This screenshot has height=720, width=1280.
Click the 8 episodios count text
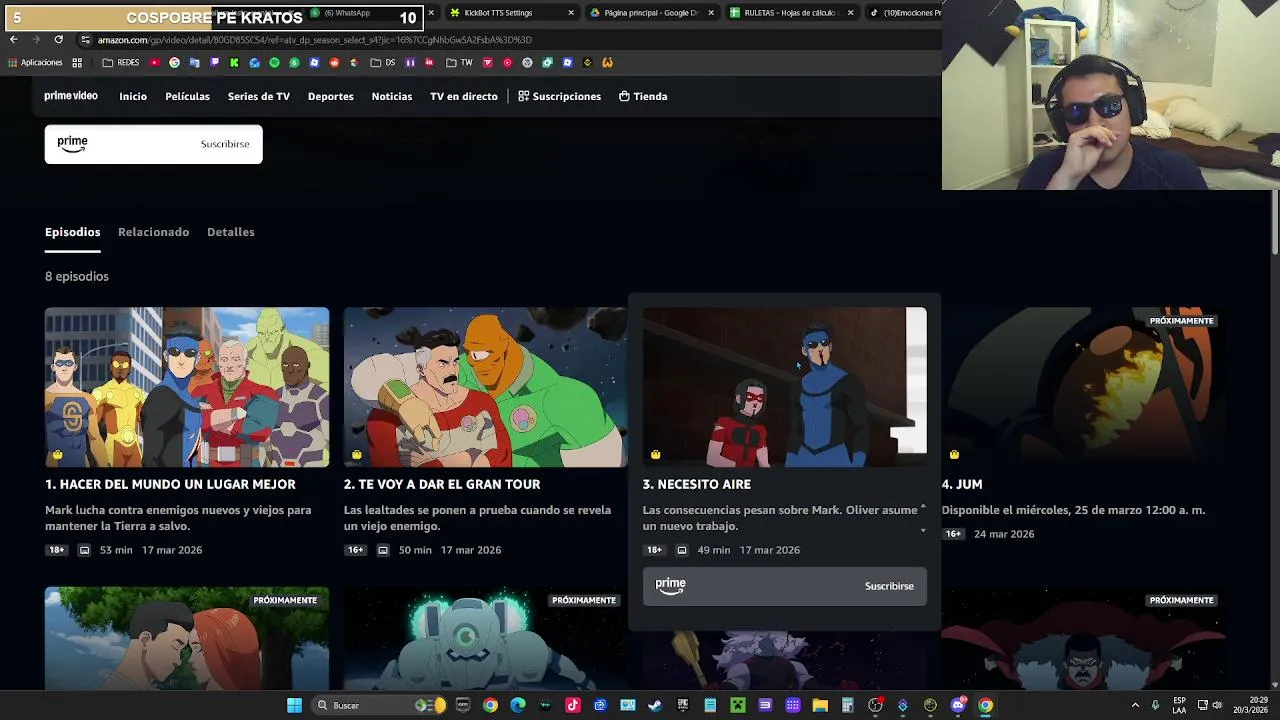(x=77, y=276)
